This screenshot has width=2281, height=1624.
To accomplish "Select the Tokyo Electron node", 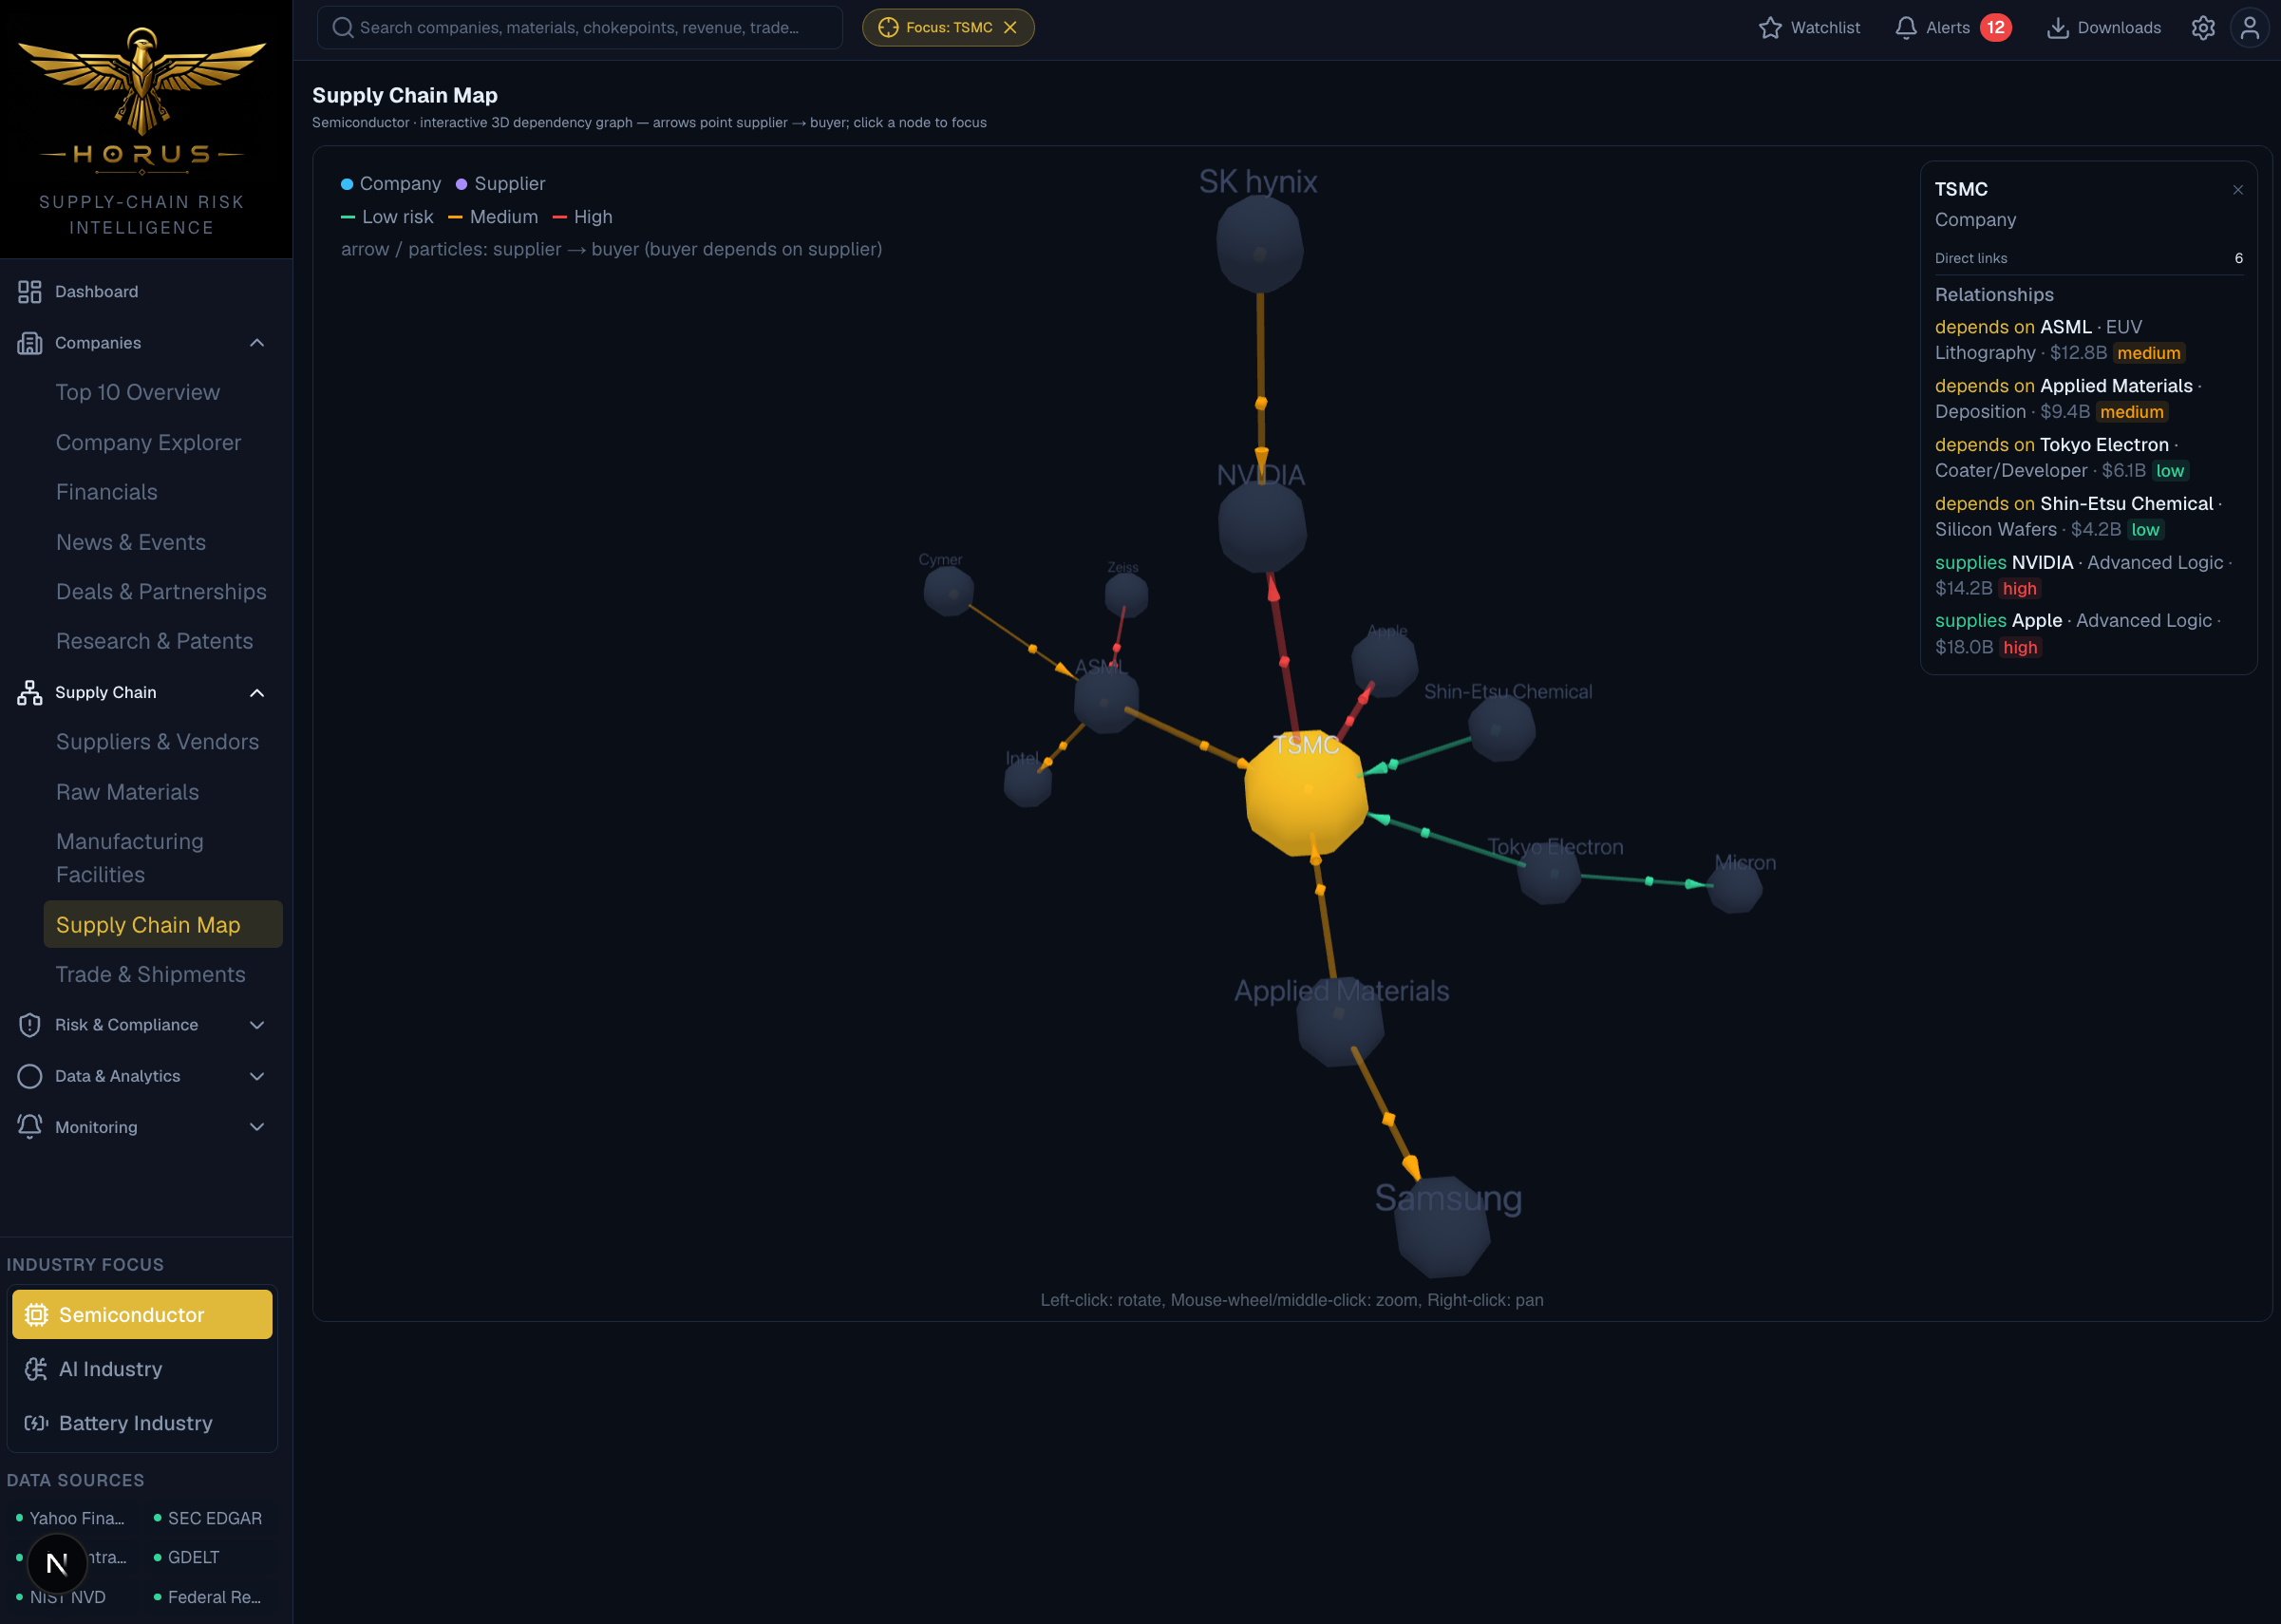I will click(1550, 872).
